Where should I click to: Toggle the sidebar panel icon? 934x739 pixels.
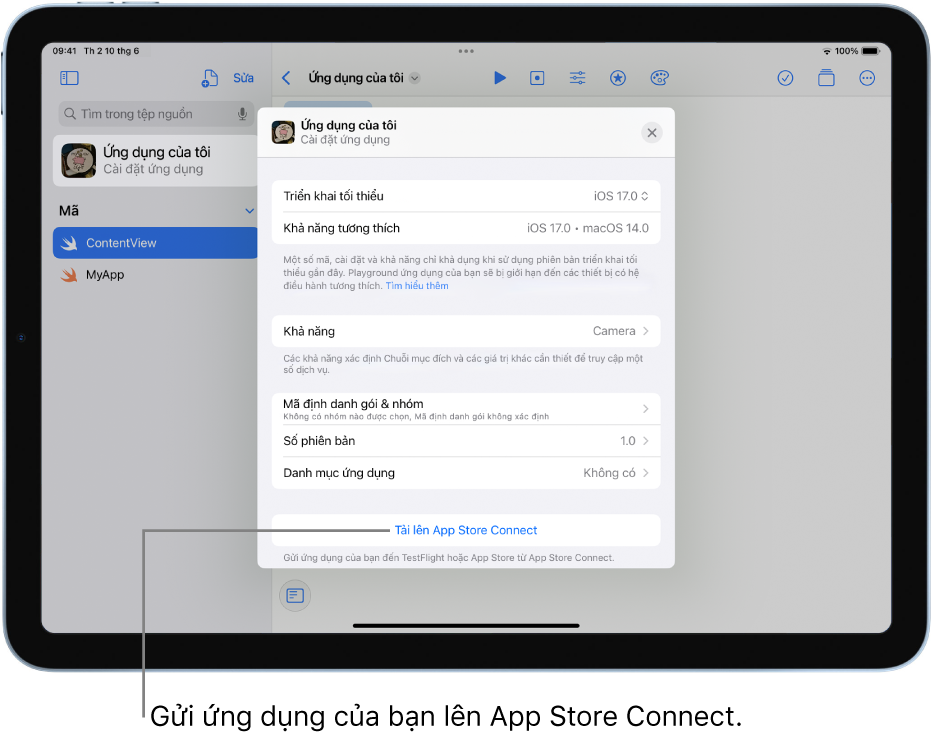[x=69, y=78]
